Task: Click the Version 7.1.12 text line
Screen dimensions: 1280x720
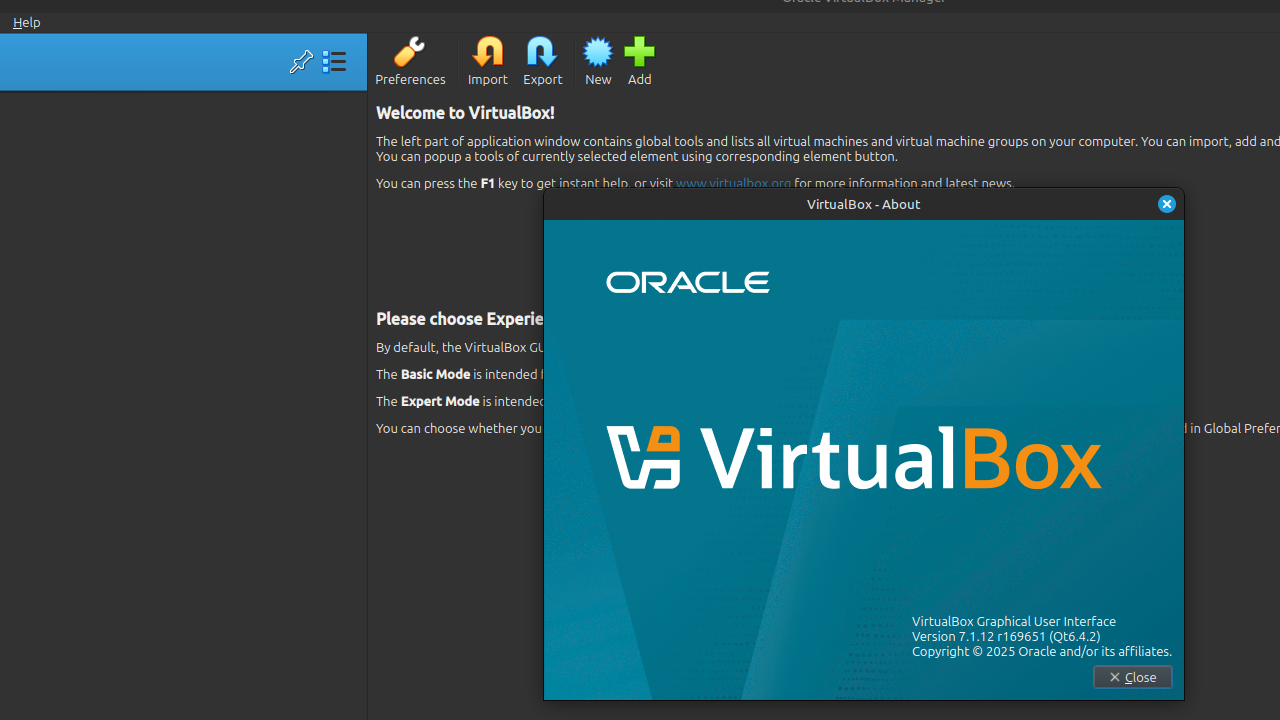Action: 1005,636
